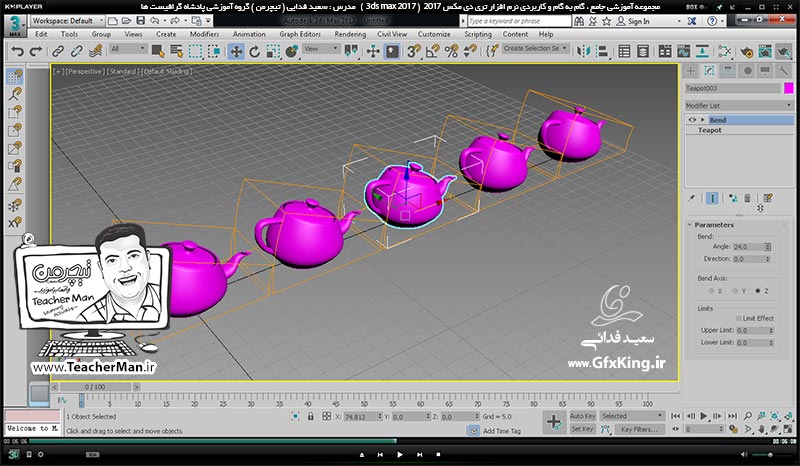Open the Graph Editors menu
The image size is (800, 466).
[x=300, y=34]
